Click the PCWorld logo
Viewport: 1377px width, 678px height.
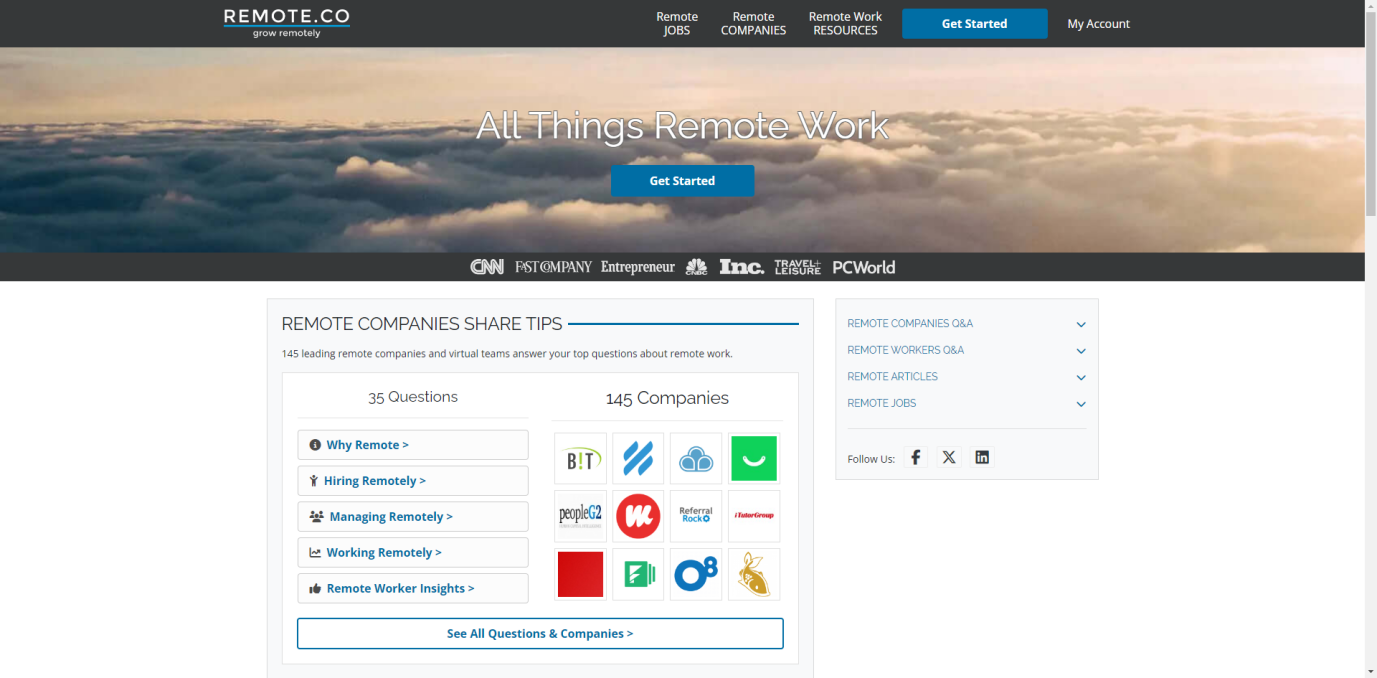[864, 267]
